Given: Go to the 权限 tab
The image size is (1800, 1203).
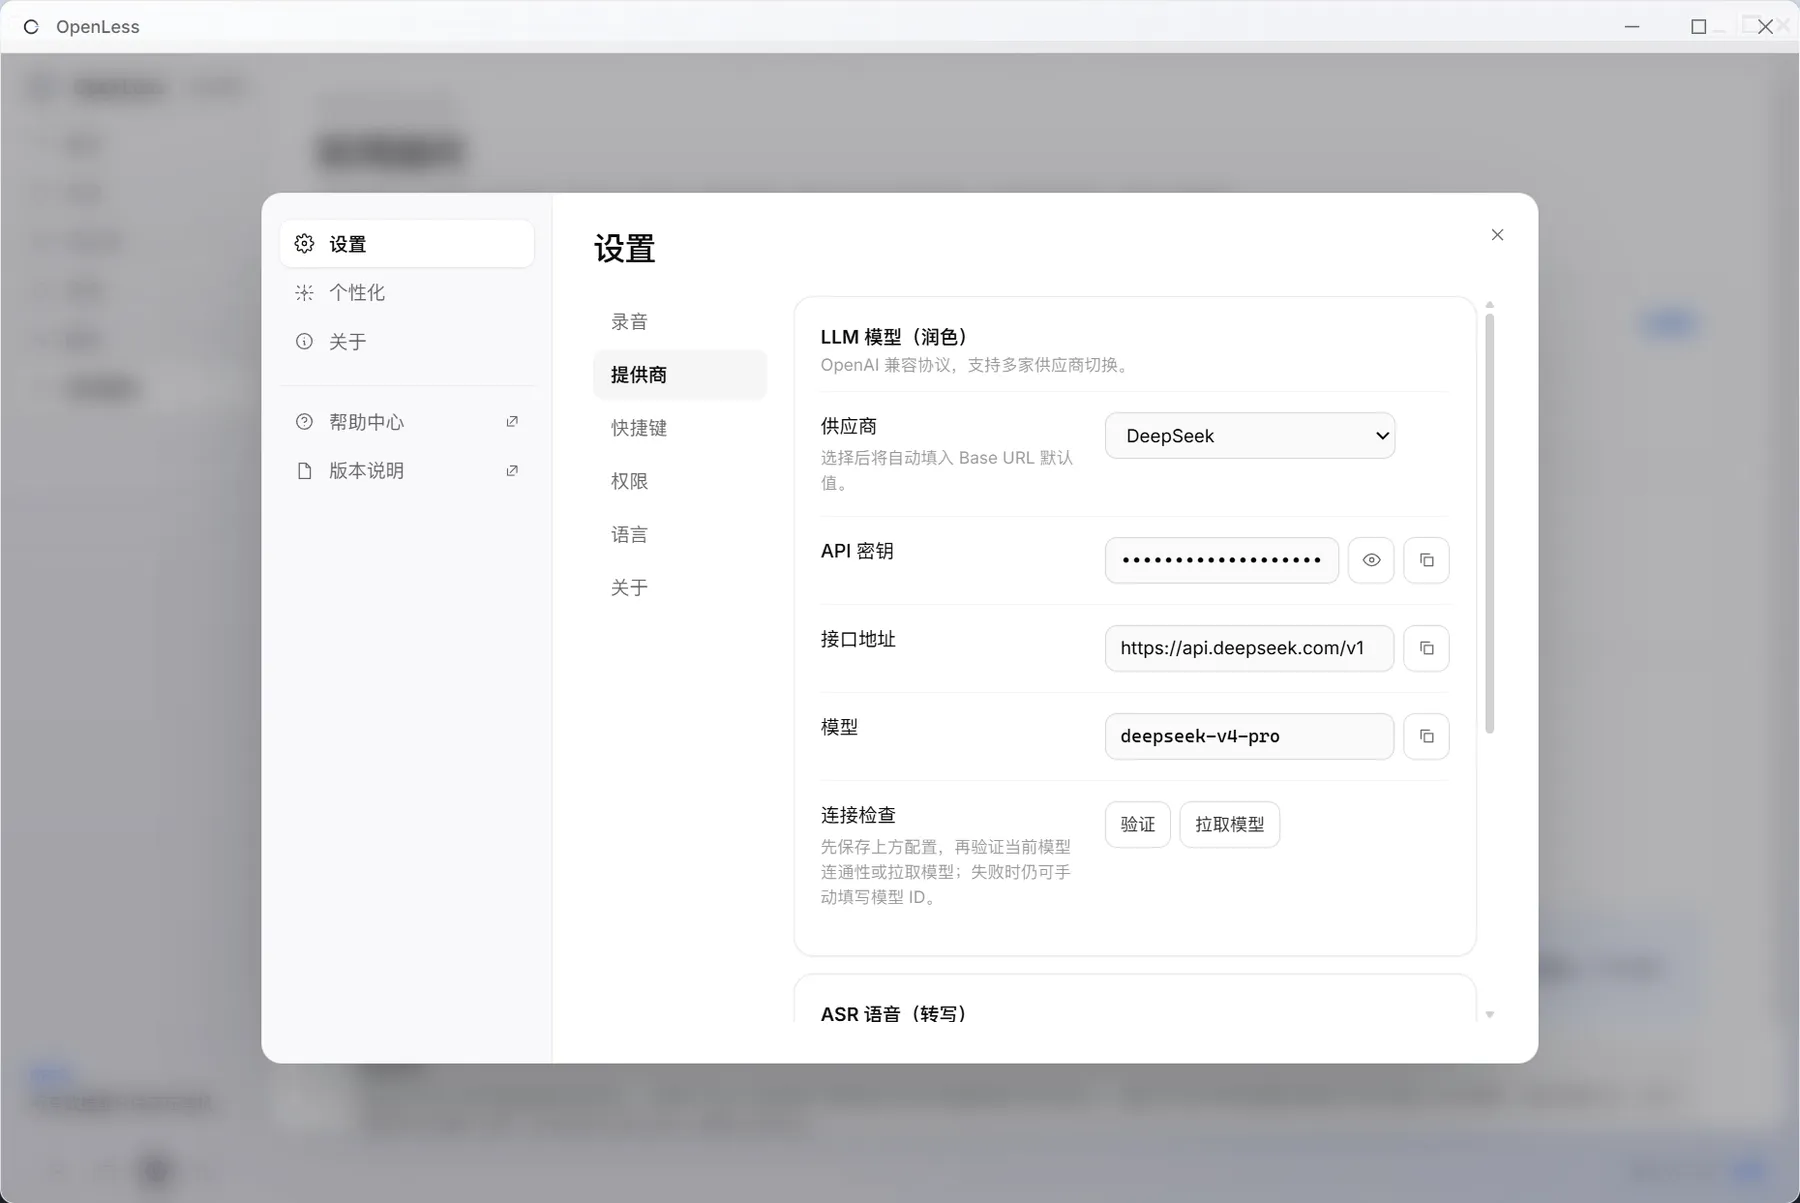Looking at the screenshot, I should 679,481.
